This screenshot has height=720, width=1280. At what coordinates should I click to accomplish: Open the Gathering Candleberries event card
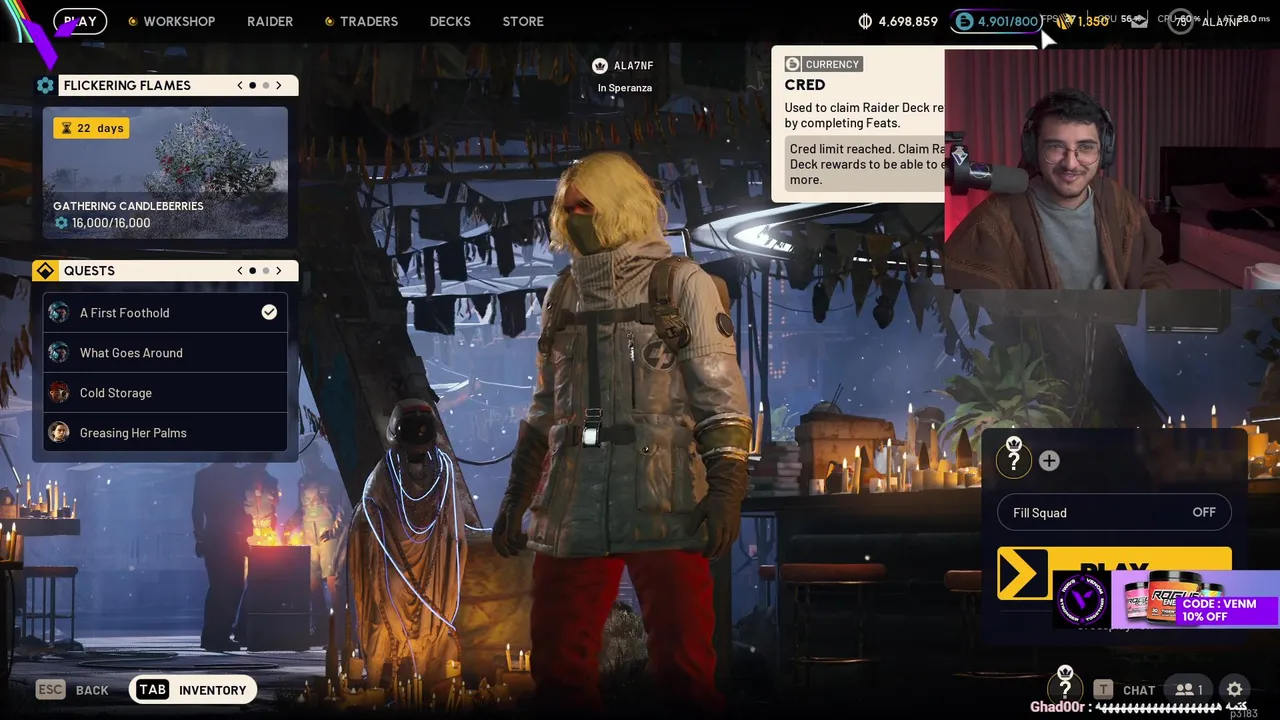click(165, 173)
